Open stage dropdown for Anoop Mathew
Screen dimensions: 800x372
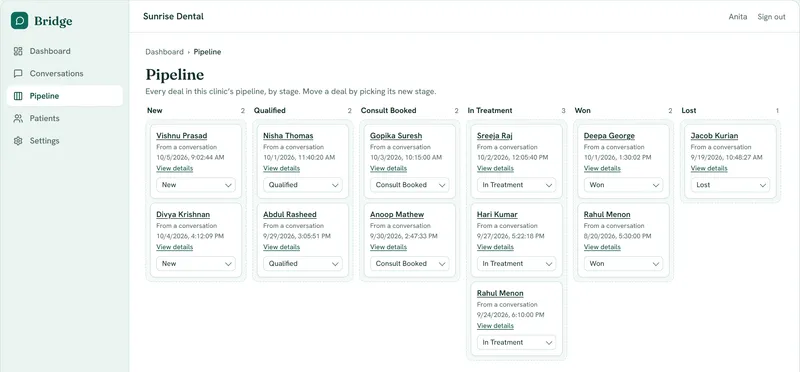click(410, 264)
